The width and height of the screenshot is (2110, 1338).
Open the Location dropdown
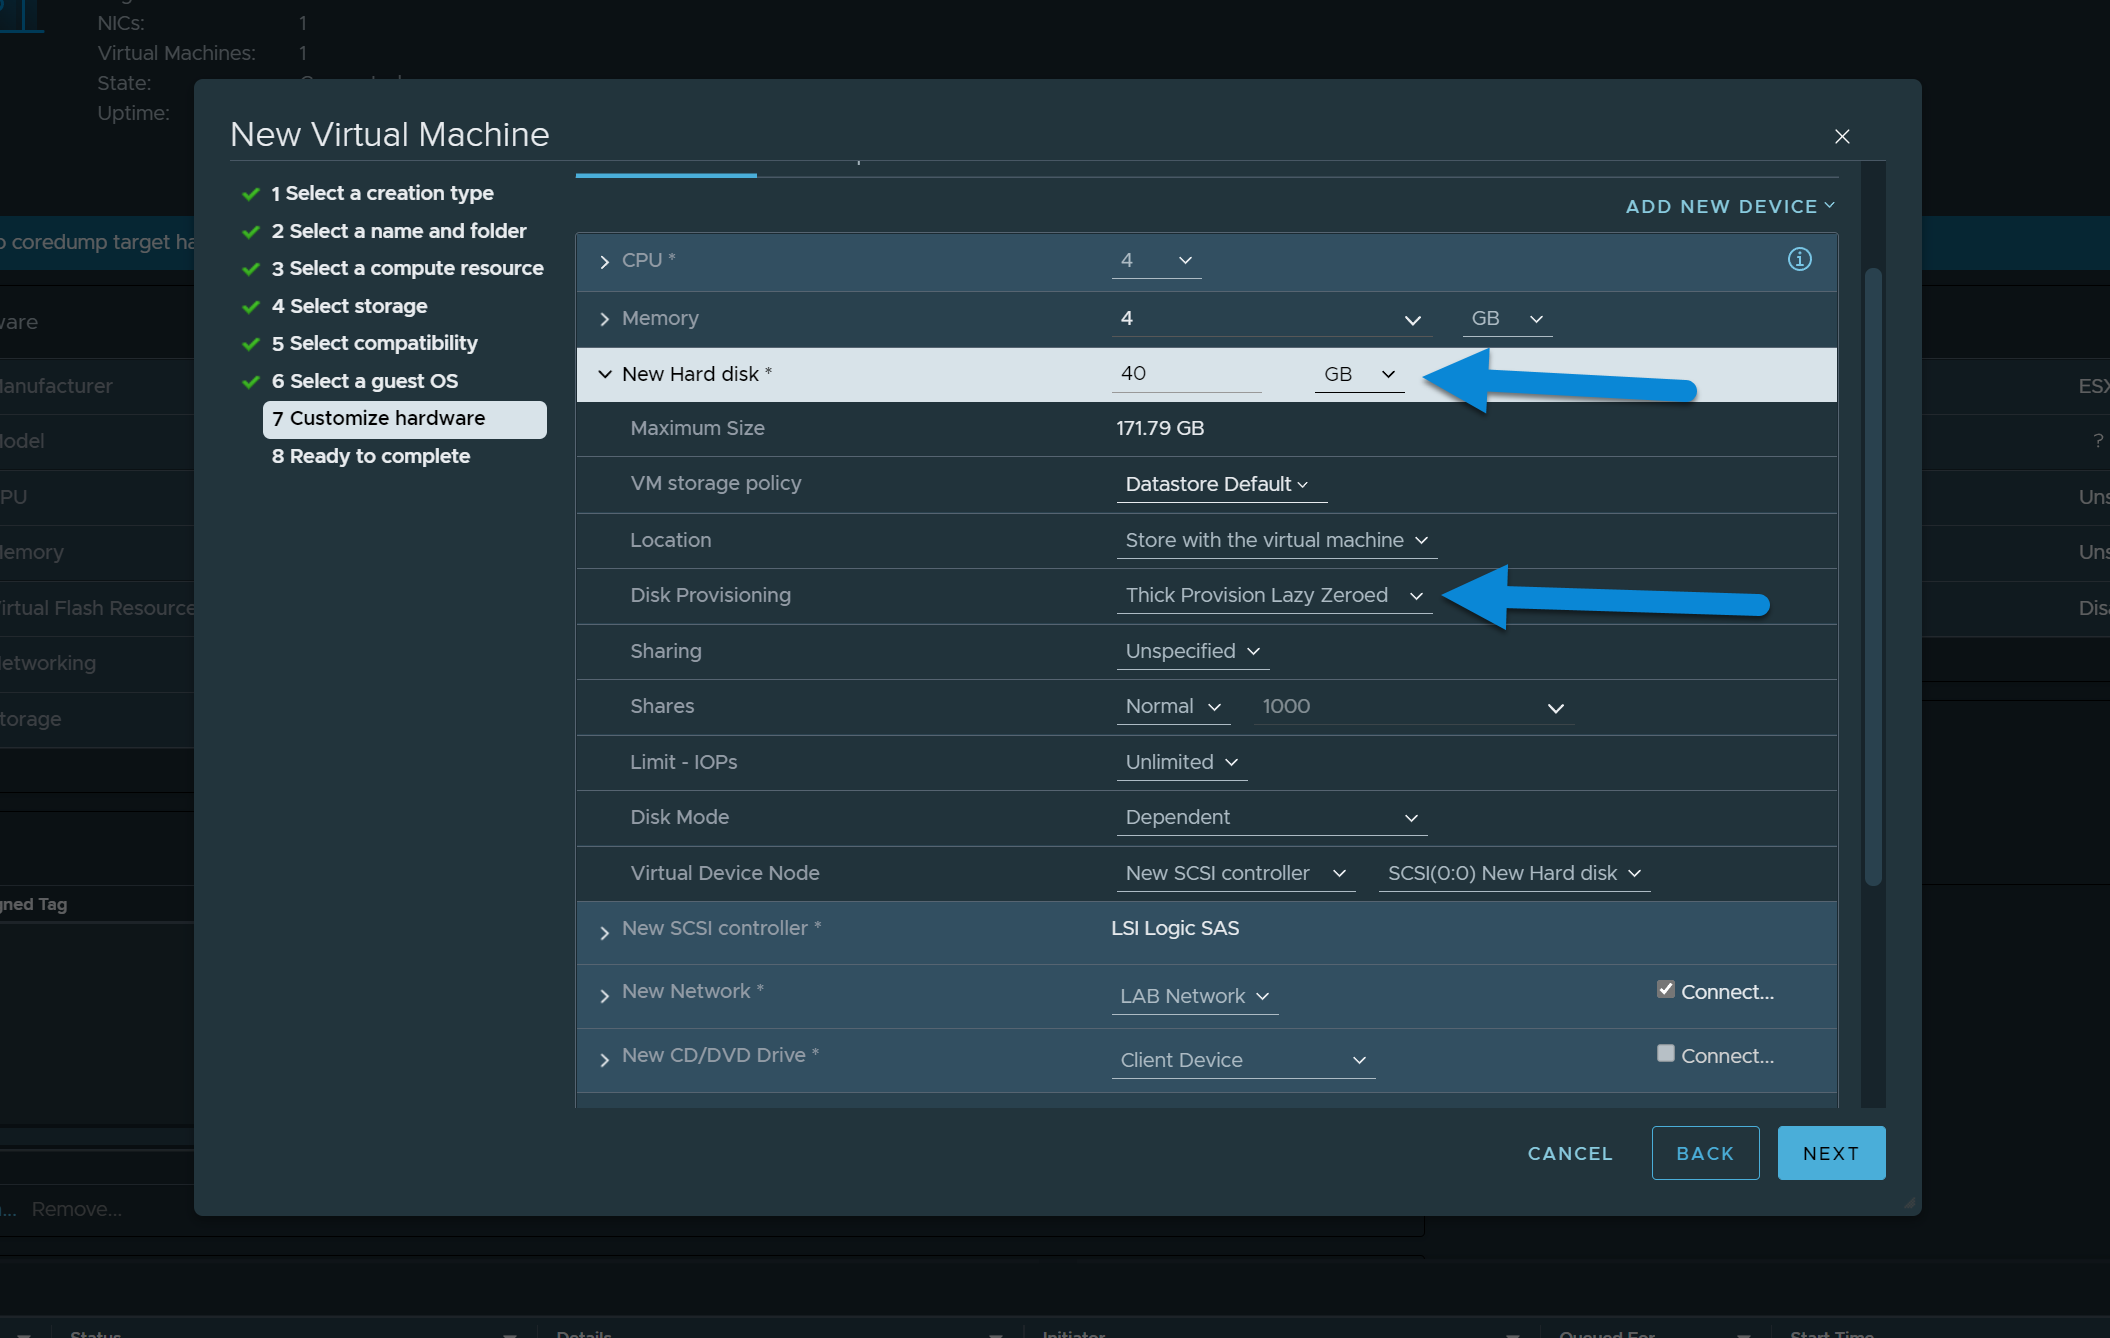point(1276,541)
